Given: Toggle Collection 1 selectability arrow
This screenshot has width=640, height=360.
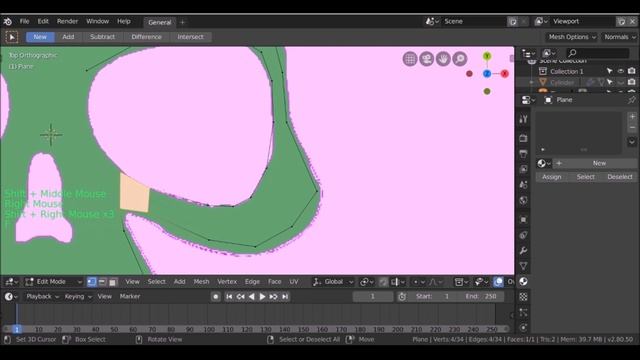Looking at the screenshot, I should (609, 71).
